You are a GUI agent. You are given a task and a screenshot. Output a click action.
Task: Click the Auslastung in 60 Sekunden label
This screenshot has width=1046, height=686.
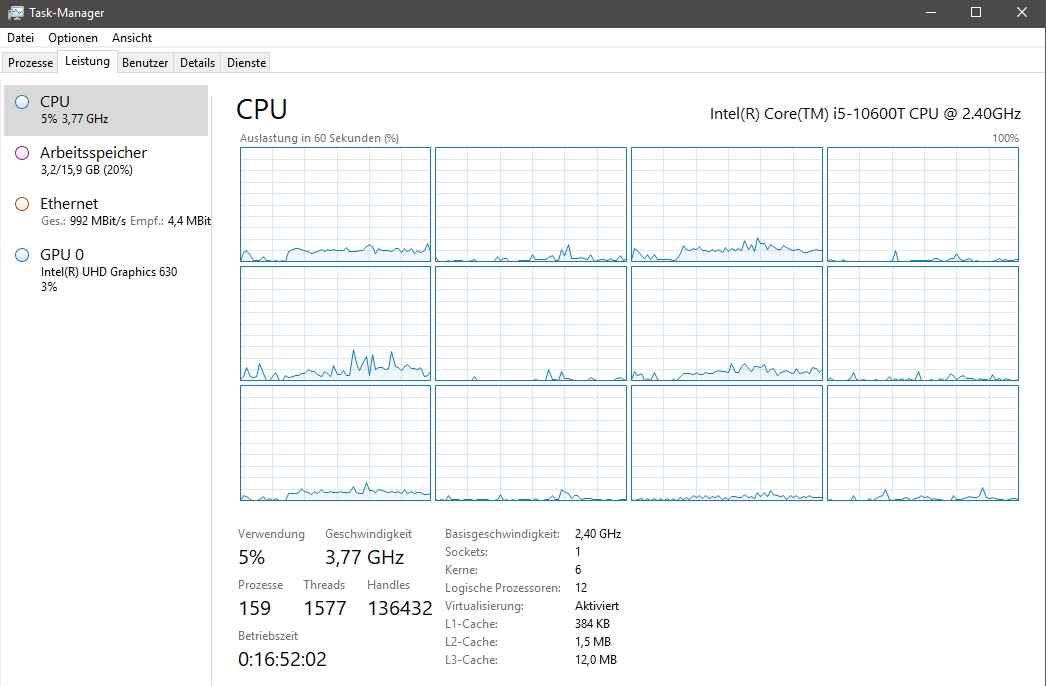point(319,138)
